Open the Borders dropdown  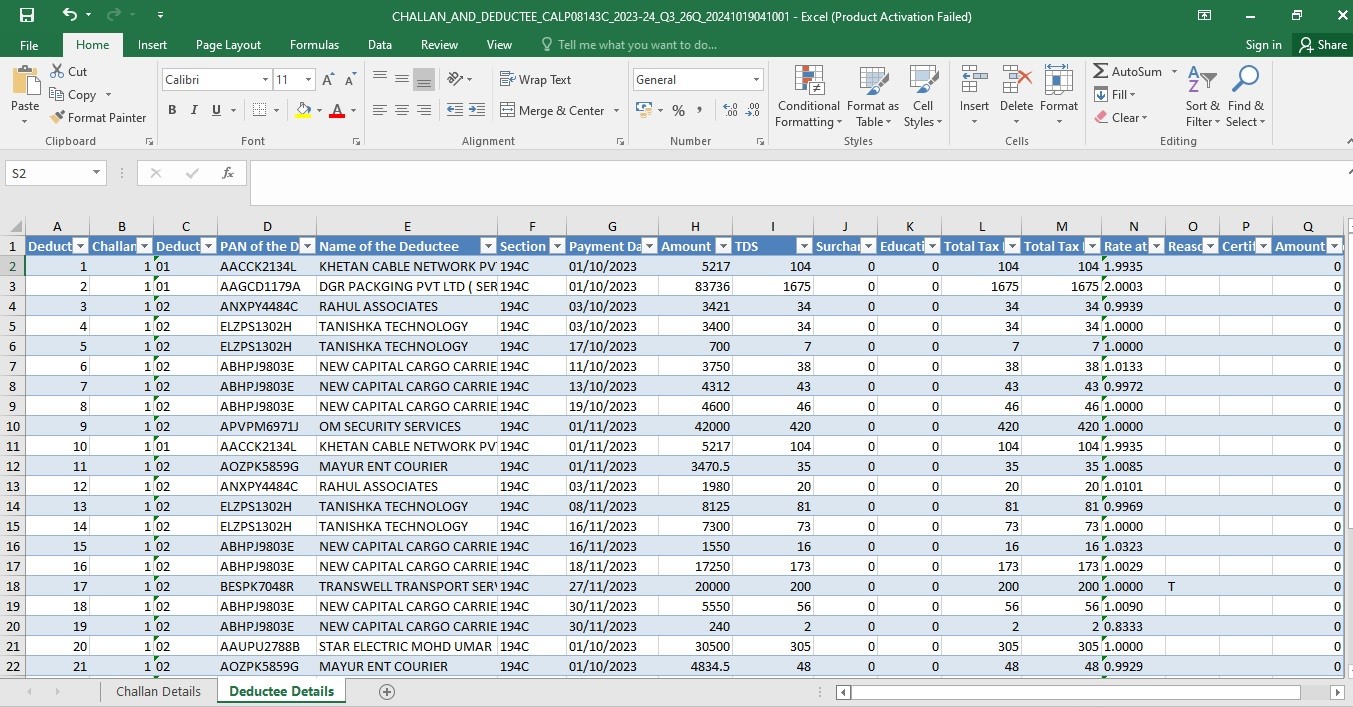coord(277,110)
